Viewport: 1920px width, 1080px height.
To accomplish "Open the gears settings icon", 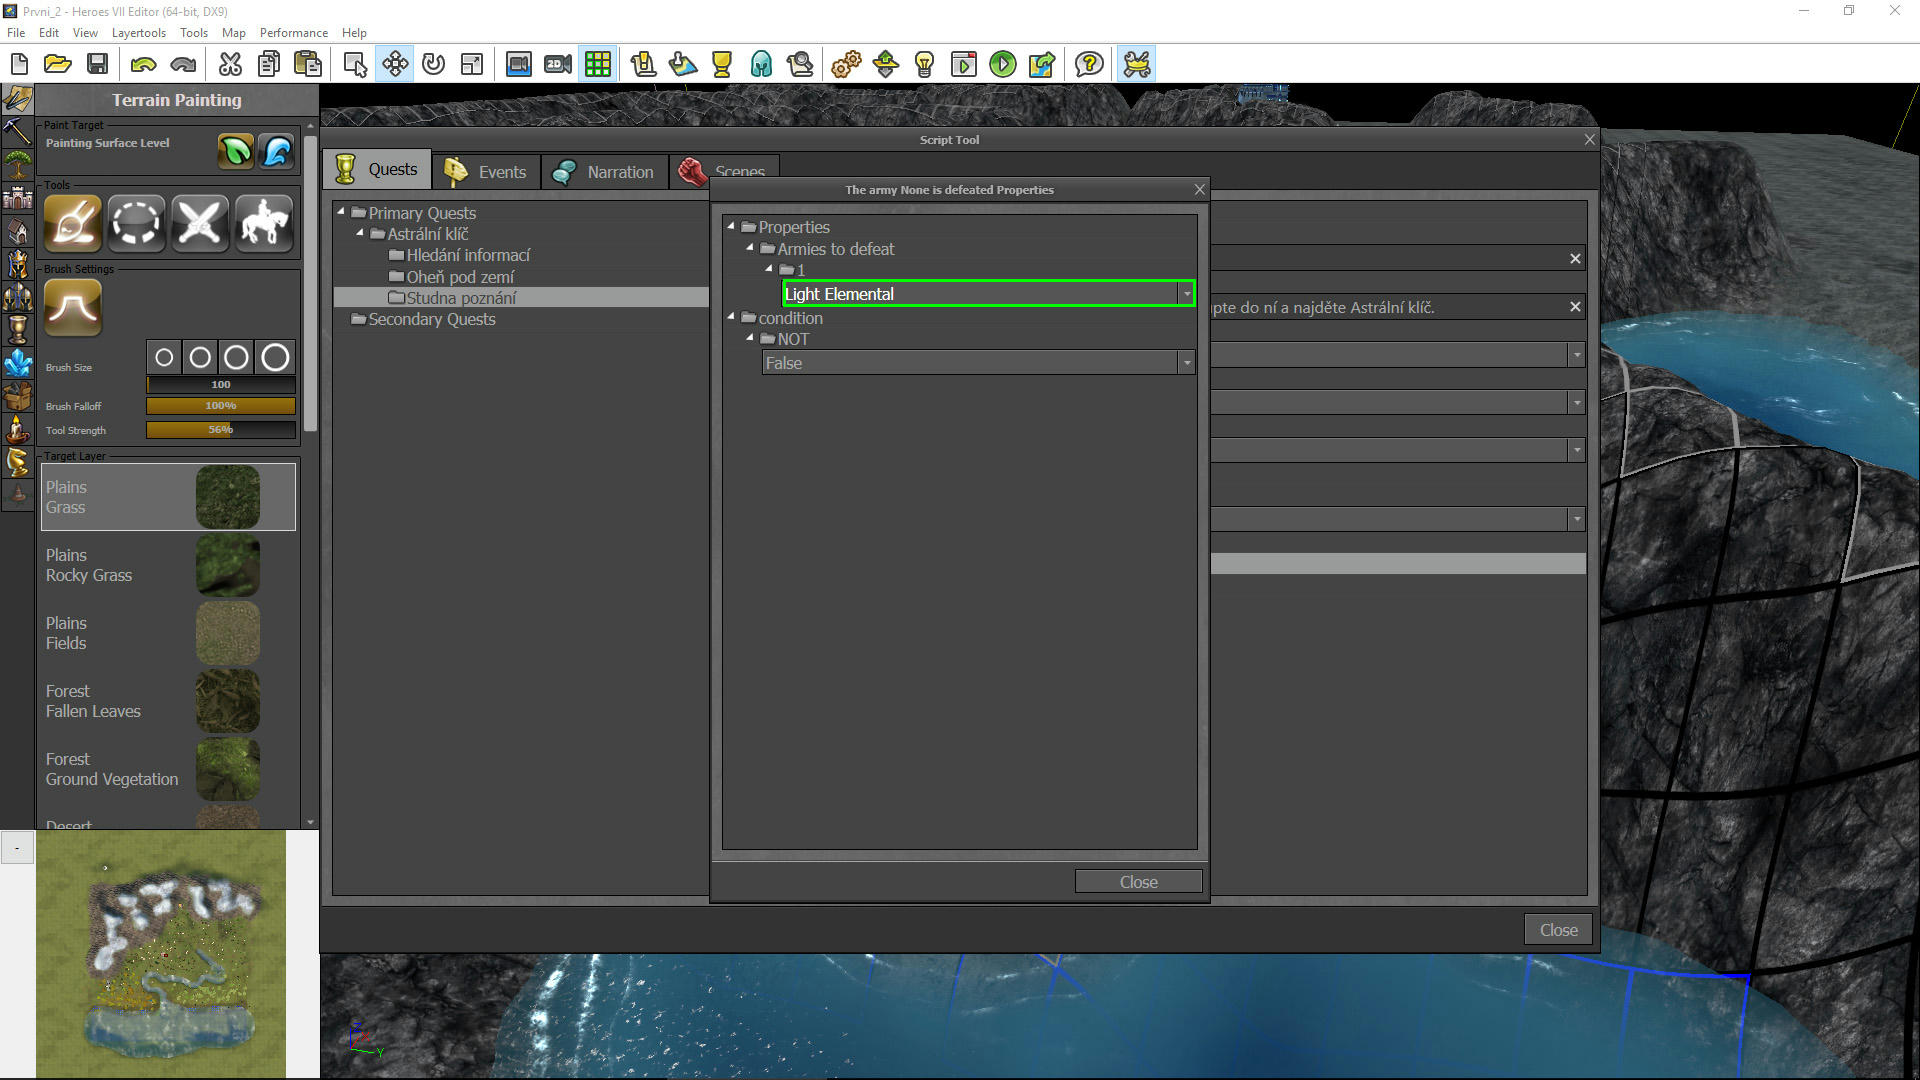I will pos(846,65).
